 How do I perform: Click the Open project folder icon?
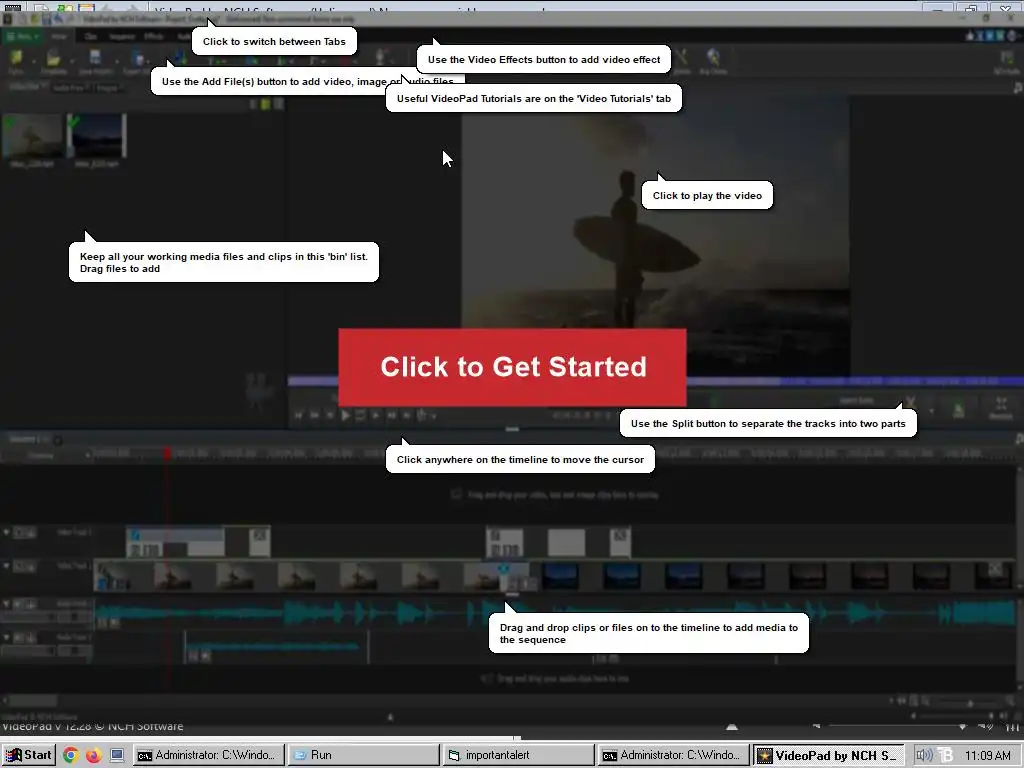16,61
